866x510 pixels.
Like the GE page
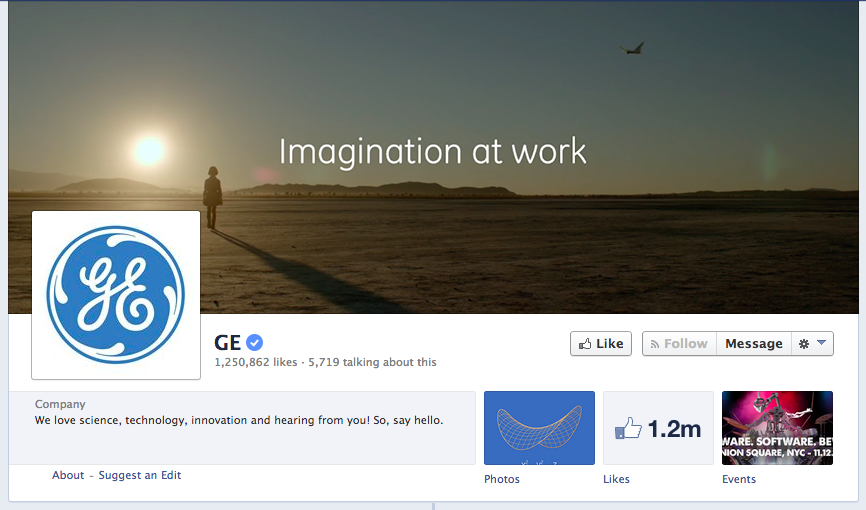pyautogui.click(x=601, y=344)
